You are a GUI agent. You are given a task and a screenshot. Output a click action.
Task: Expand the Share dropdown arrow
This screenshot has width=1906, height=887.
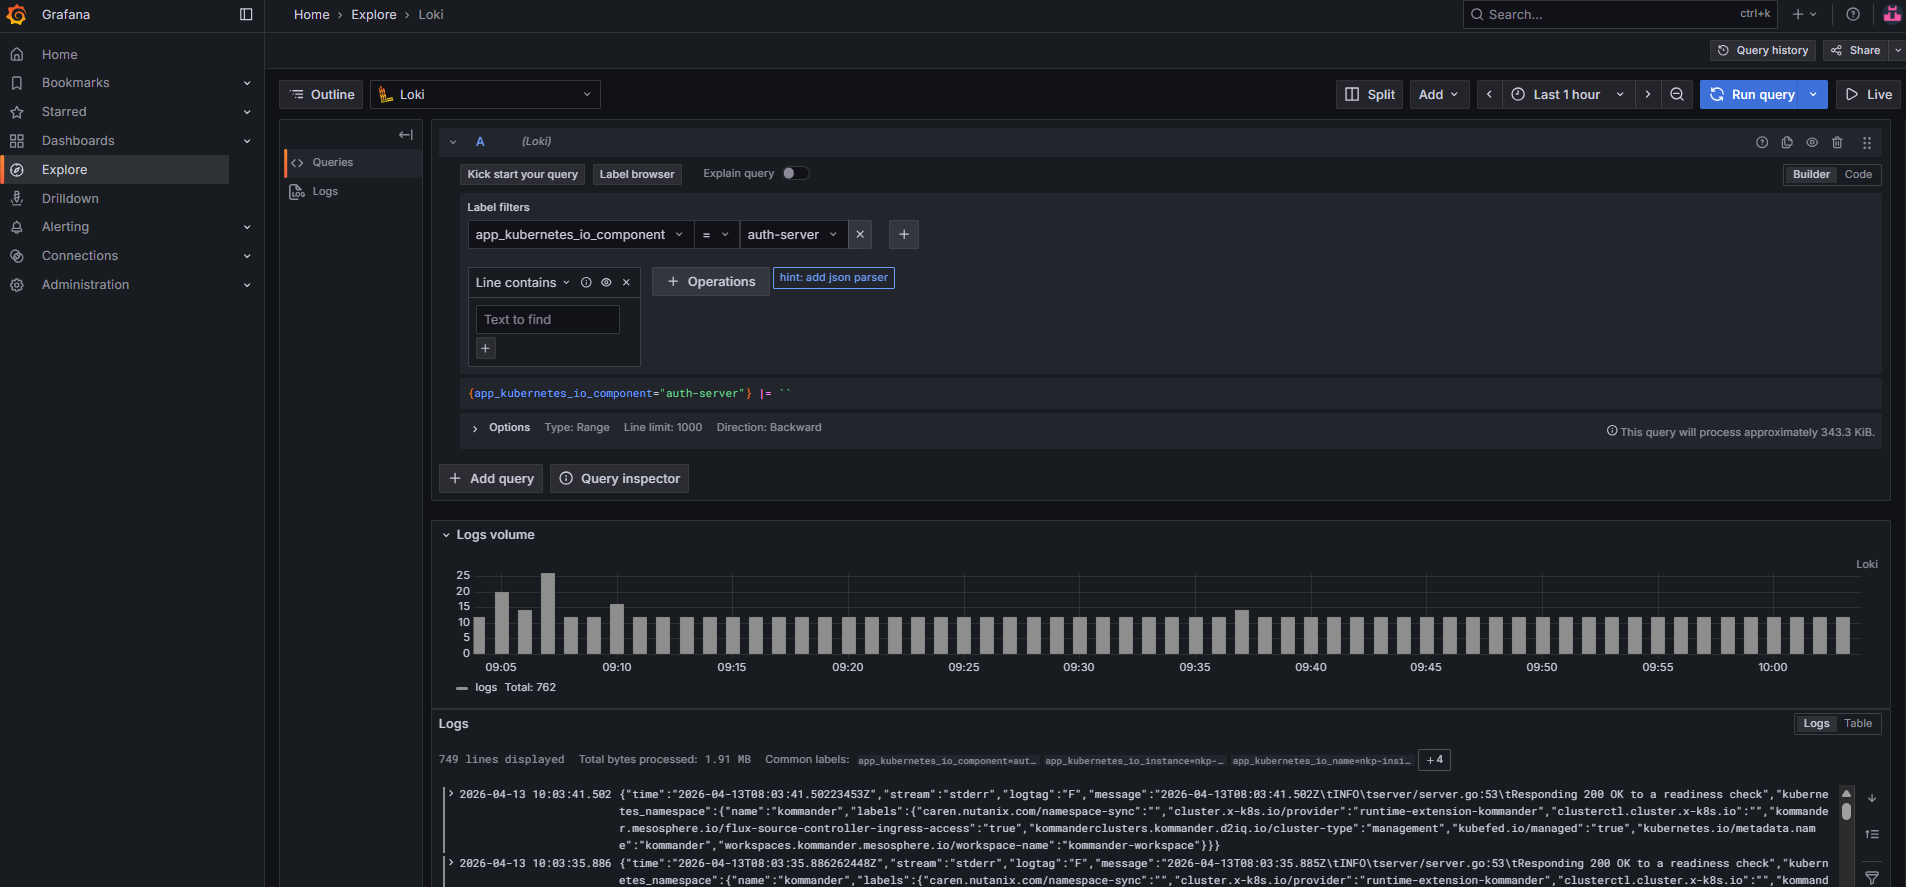click(1898, 50)
